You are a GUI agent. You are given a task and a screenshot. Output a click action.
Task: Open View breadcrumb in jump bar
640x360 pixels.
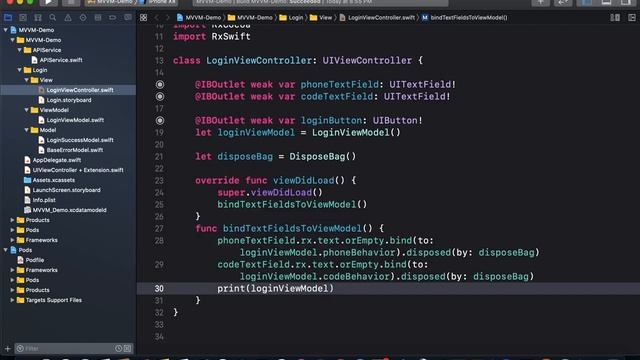[321, 18]
